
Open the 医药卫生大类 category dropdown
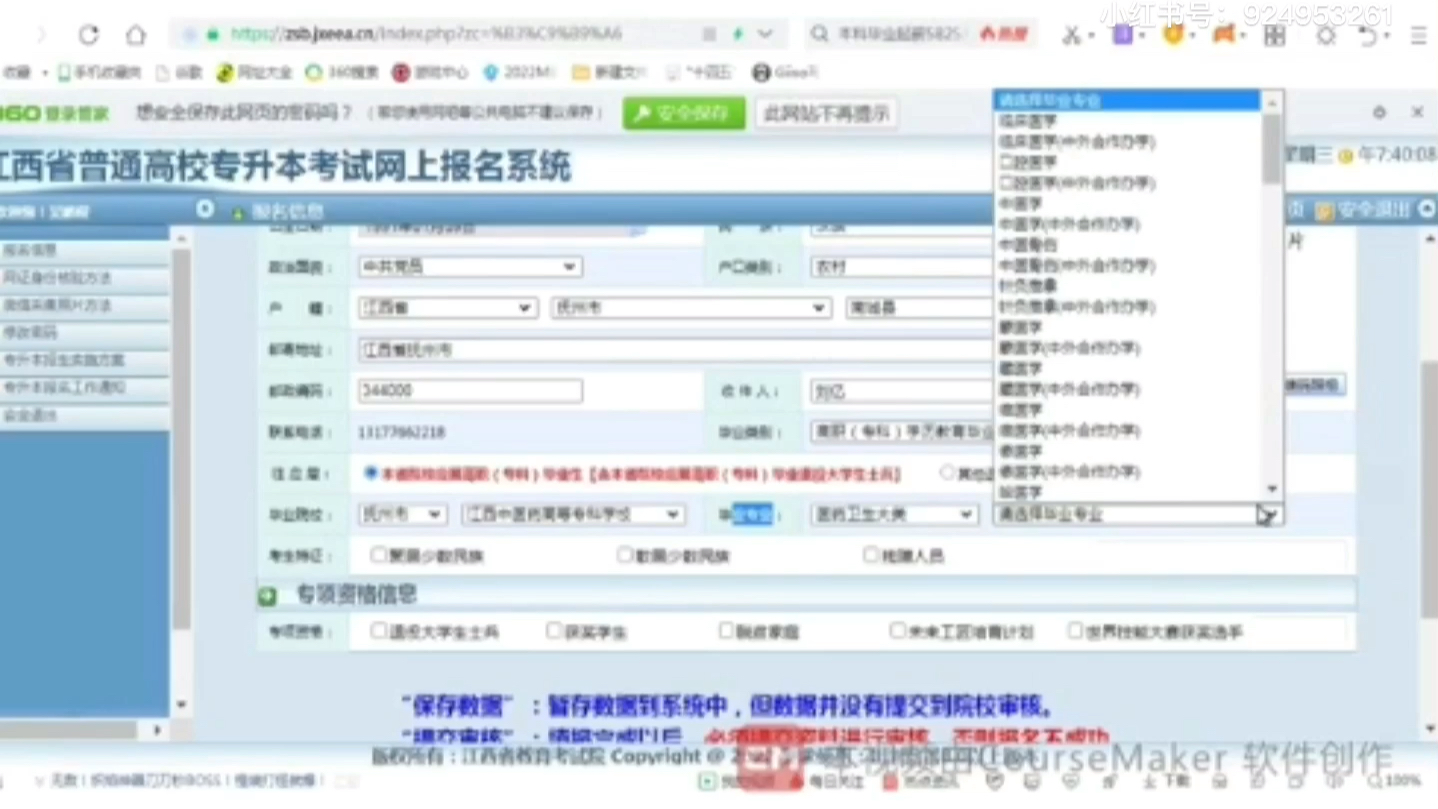coord(893,514)
